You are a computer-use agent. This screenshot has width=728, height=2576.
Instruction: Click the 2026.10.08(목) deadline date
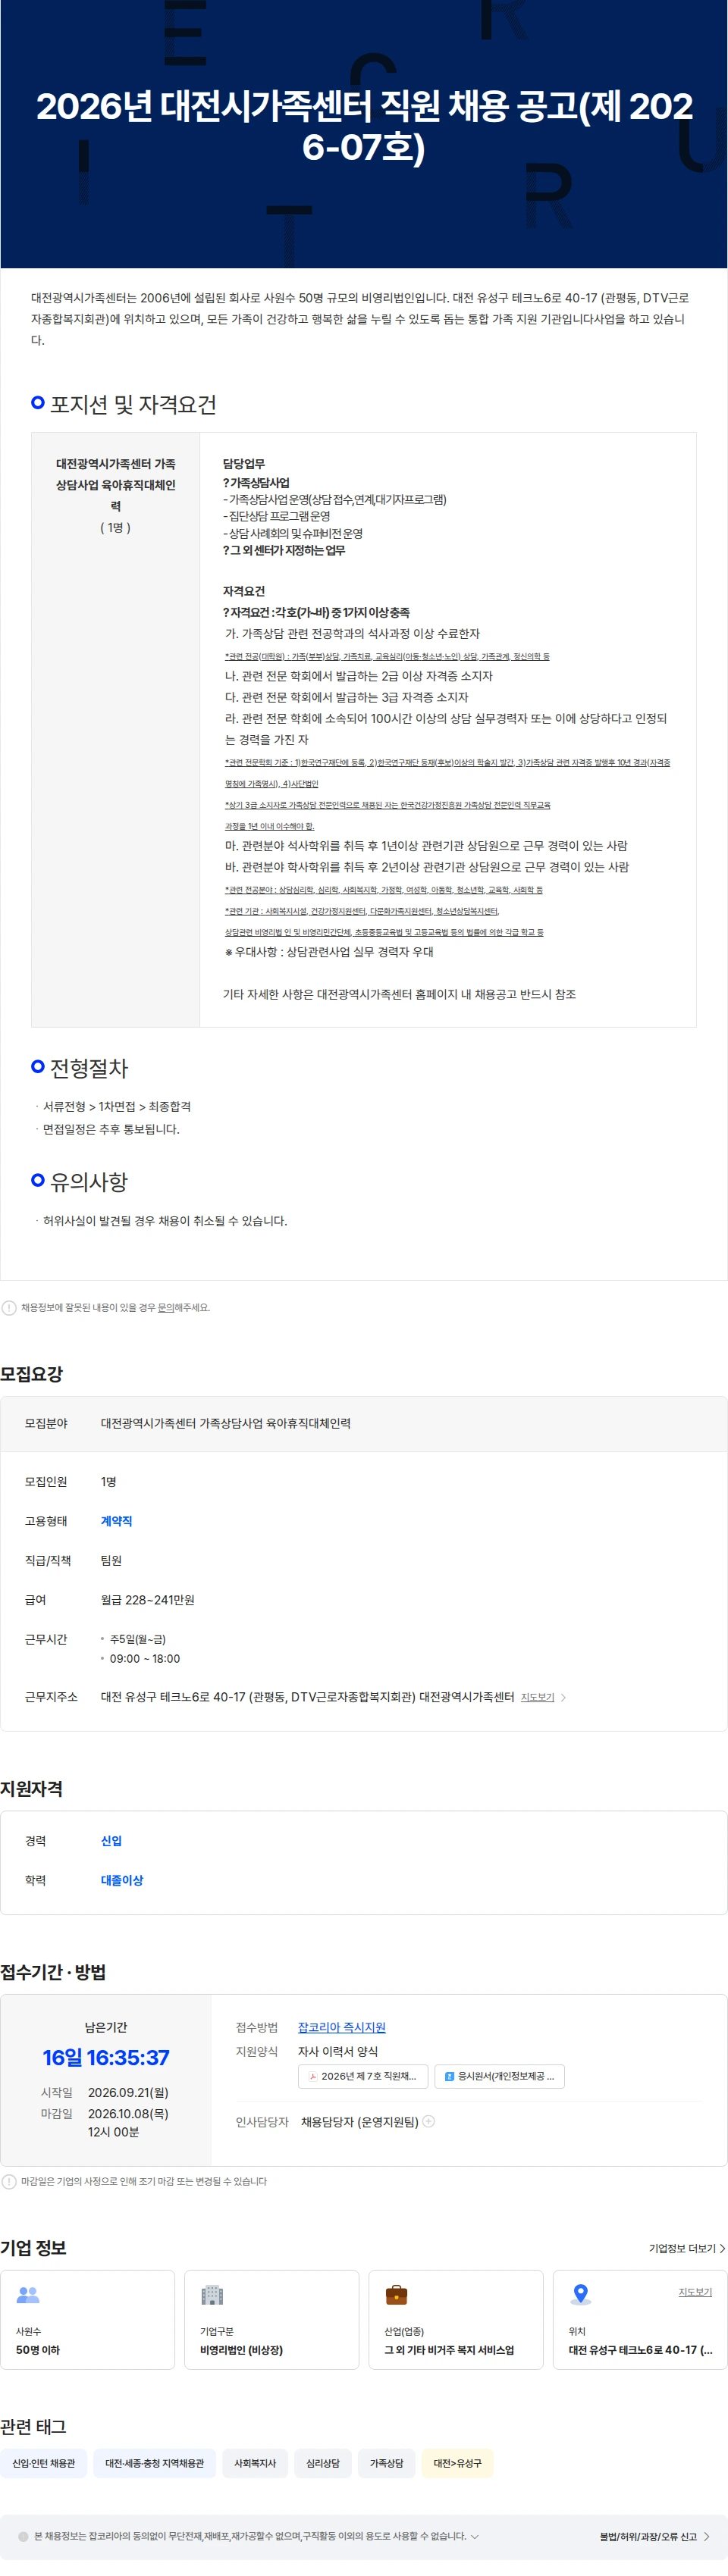[x=128, y=2113]
